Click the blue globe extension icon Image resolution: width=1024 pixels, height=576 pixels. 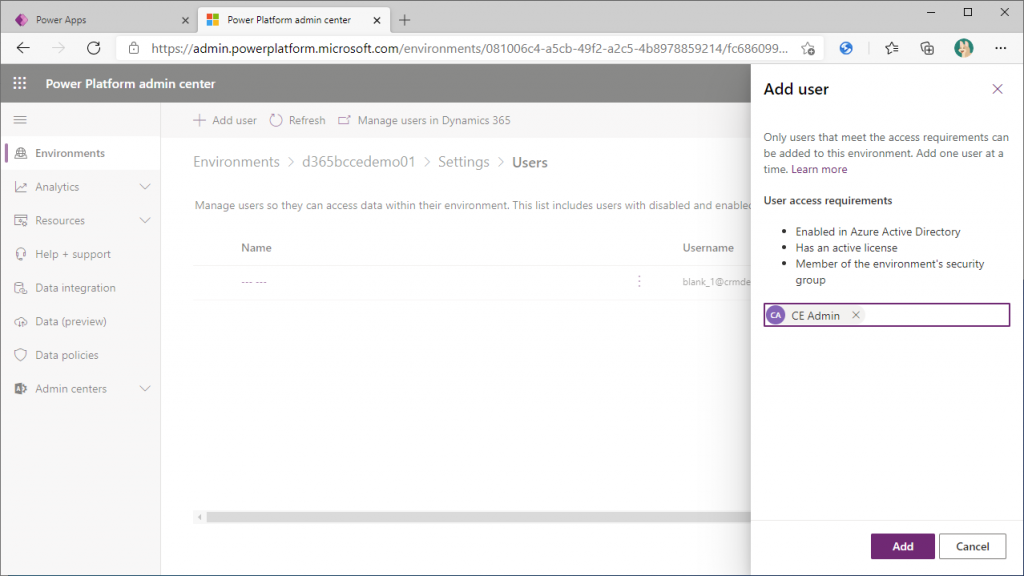(x=846, y=48)
